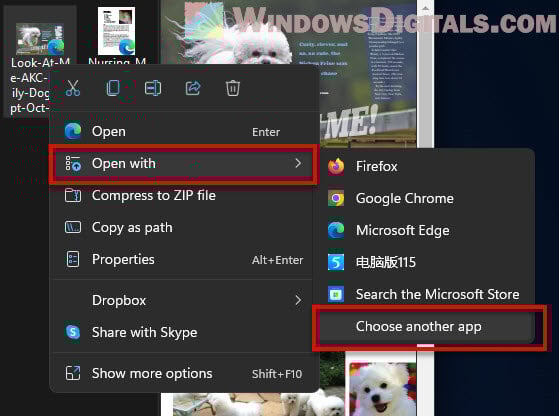Select Open from the context menu
Image resolution: width=559 pixels, height=416 pixels.
tap(183, 132)
